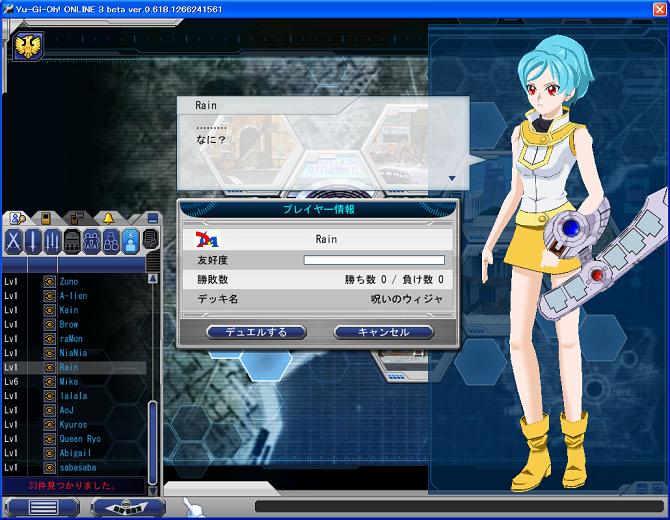Click the eye icon beside raMon

50,338
